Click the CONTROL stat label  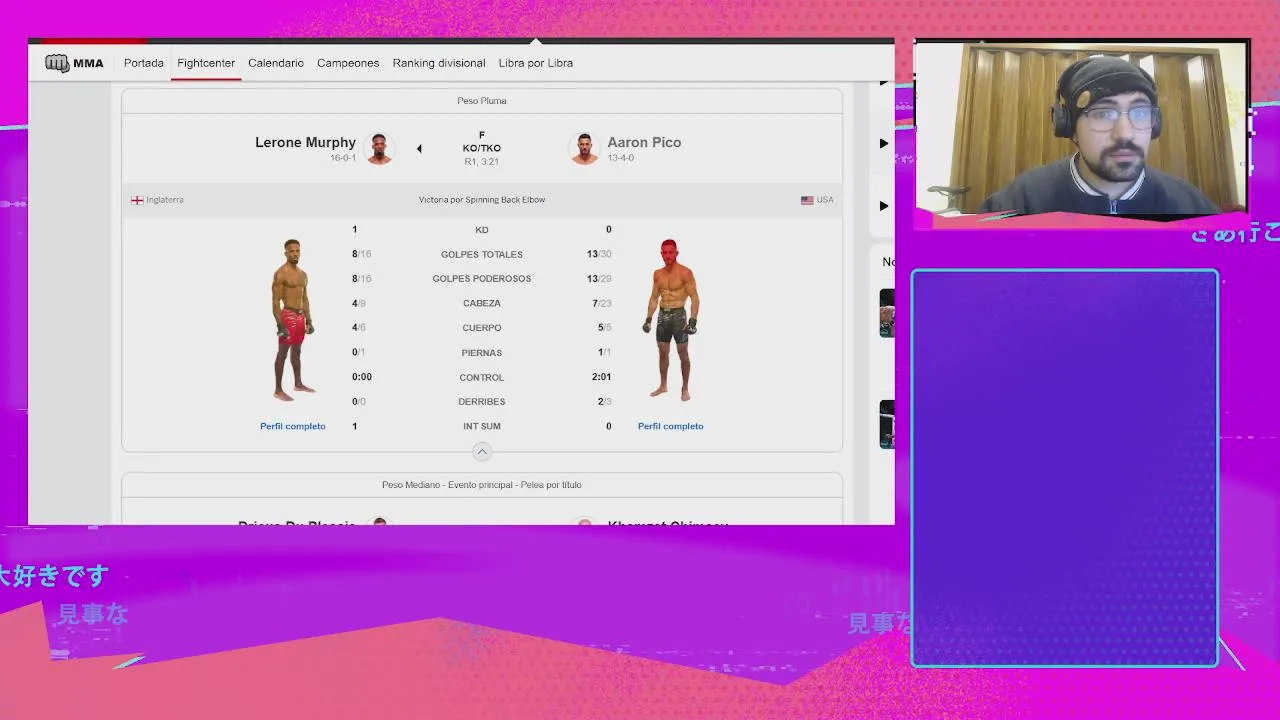[x=482, y=377]
